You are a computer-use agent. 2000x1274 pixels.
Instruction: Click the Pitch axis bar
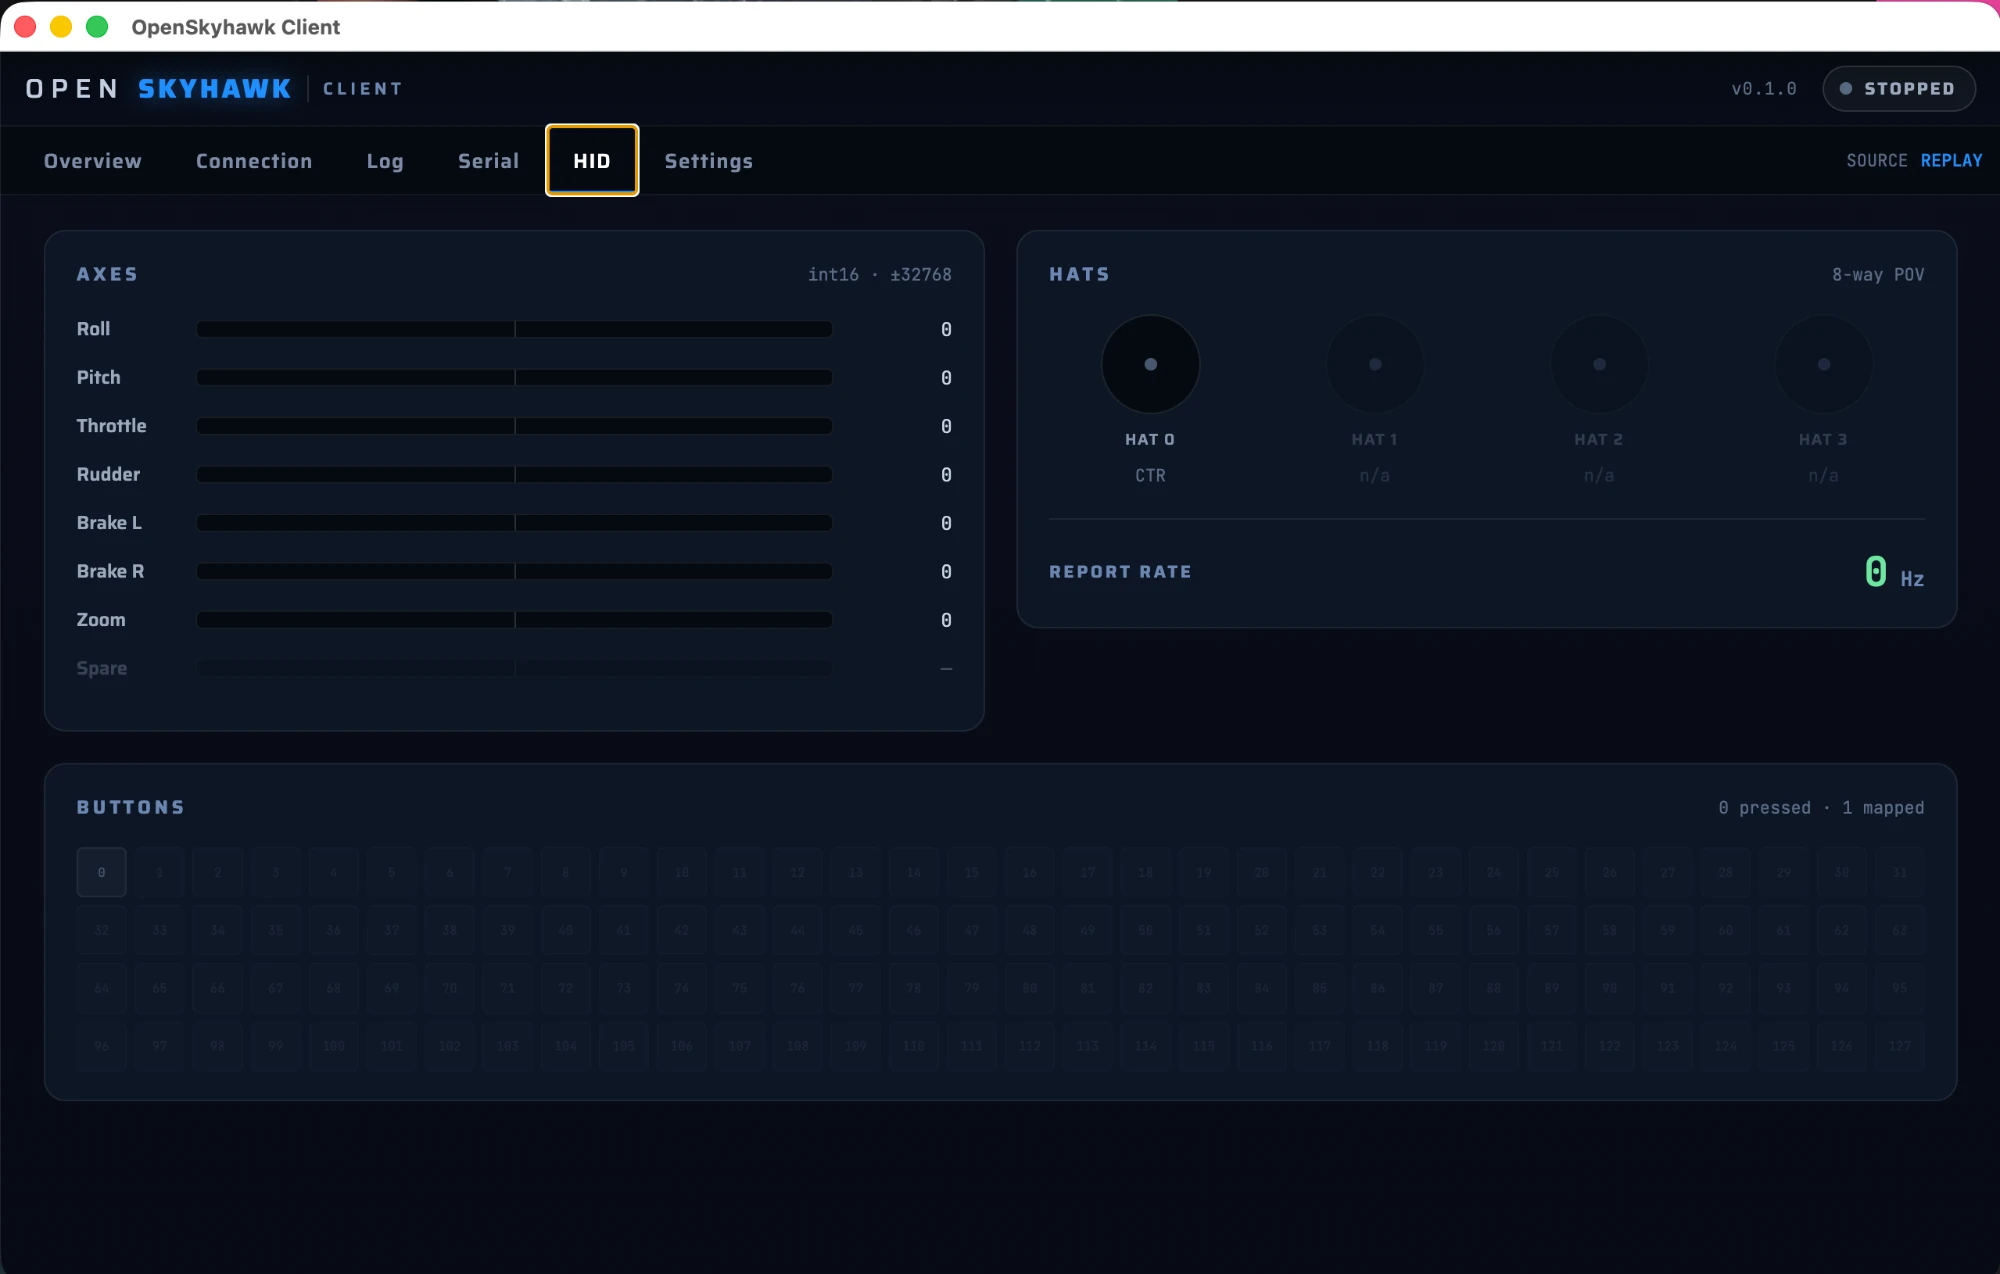pos(514,378)
